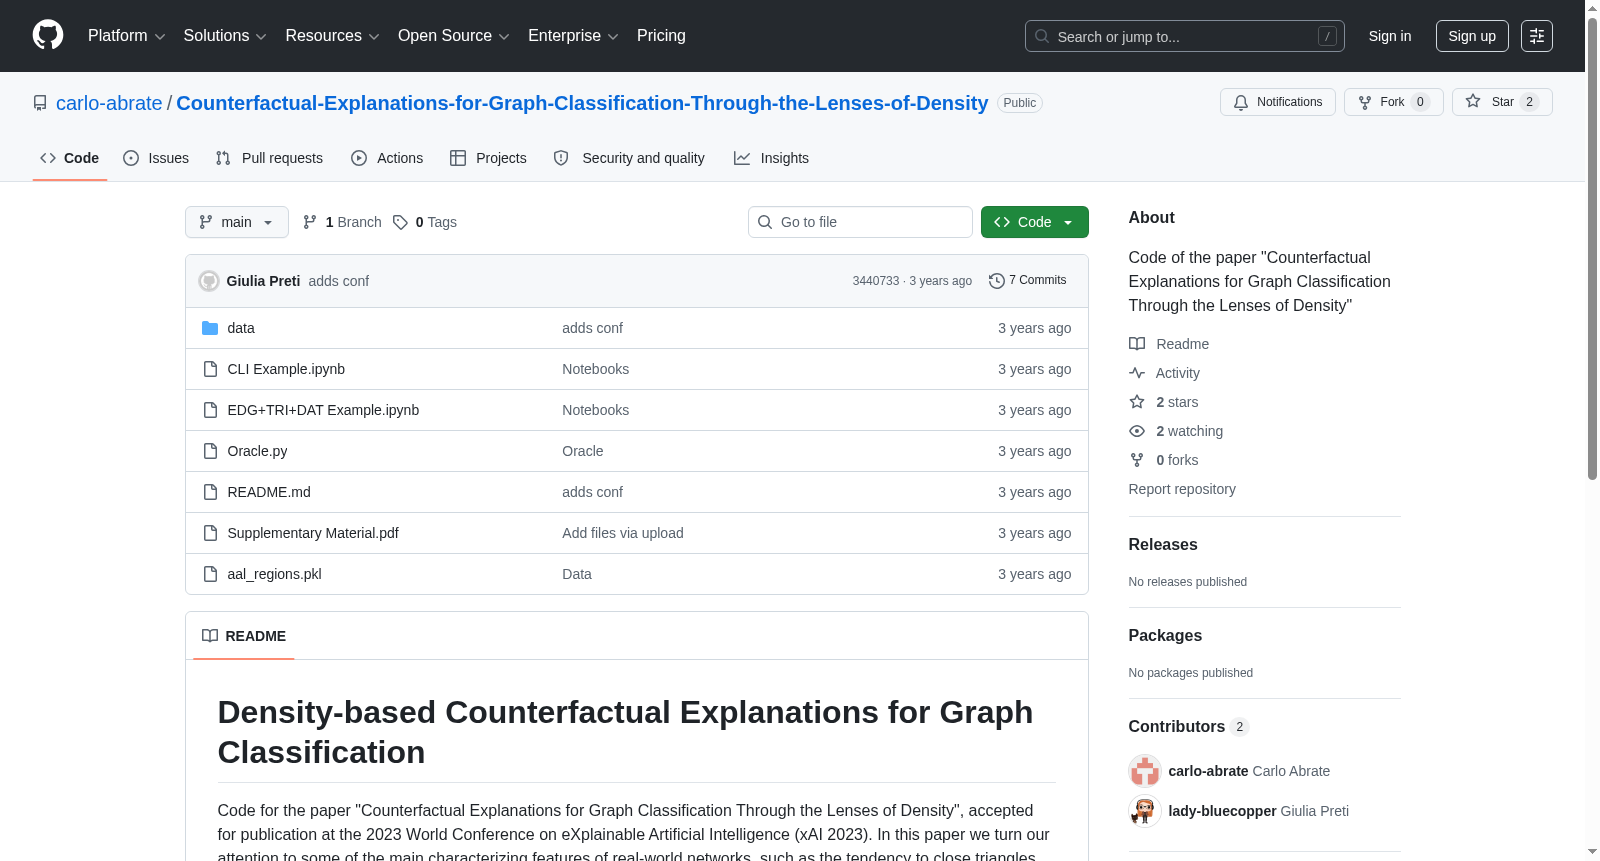Viewport: 1600px width, 861px height.
Task: Open commit message 'Add files via upload'
Action: (623, 533)
